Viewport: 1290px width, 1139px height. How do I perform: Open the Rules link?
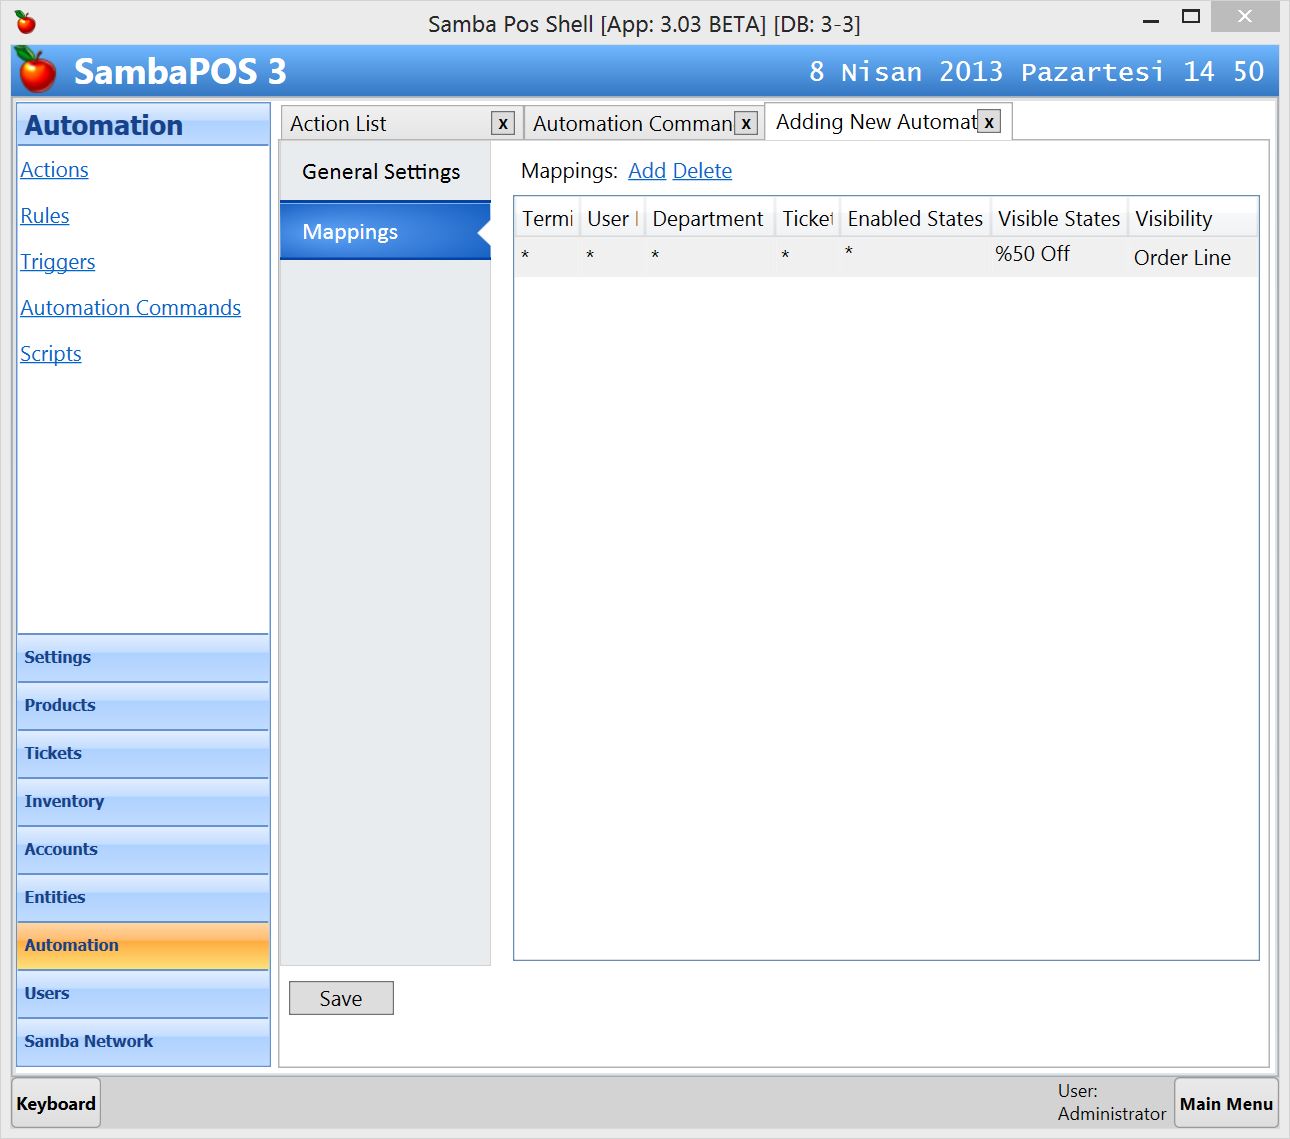pyautogui.click(x=45, y=216)
